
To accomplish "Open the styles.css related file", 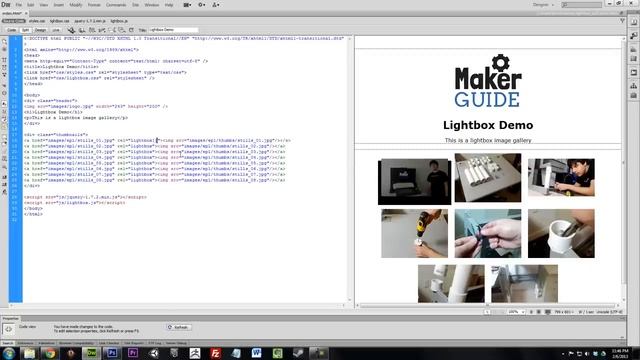I will (x=37, y=21).
